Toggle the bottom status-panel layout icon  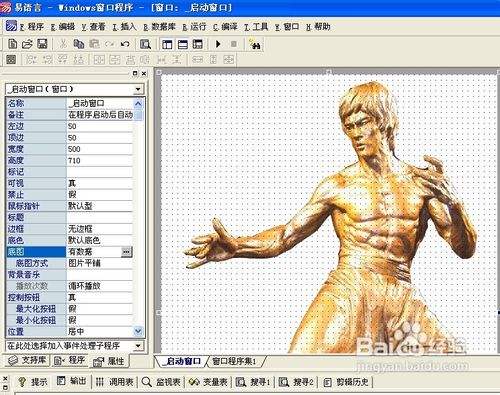tap(182, 44)
